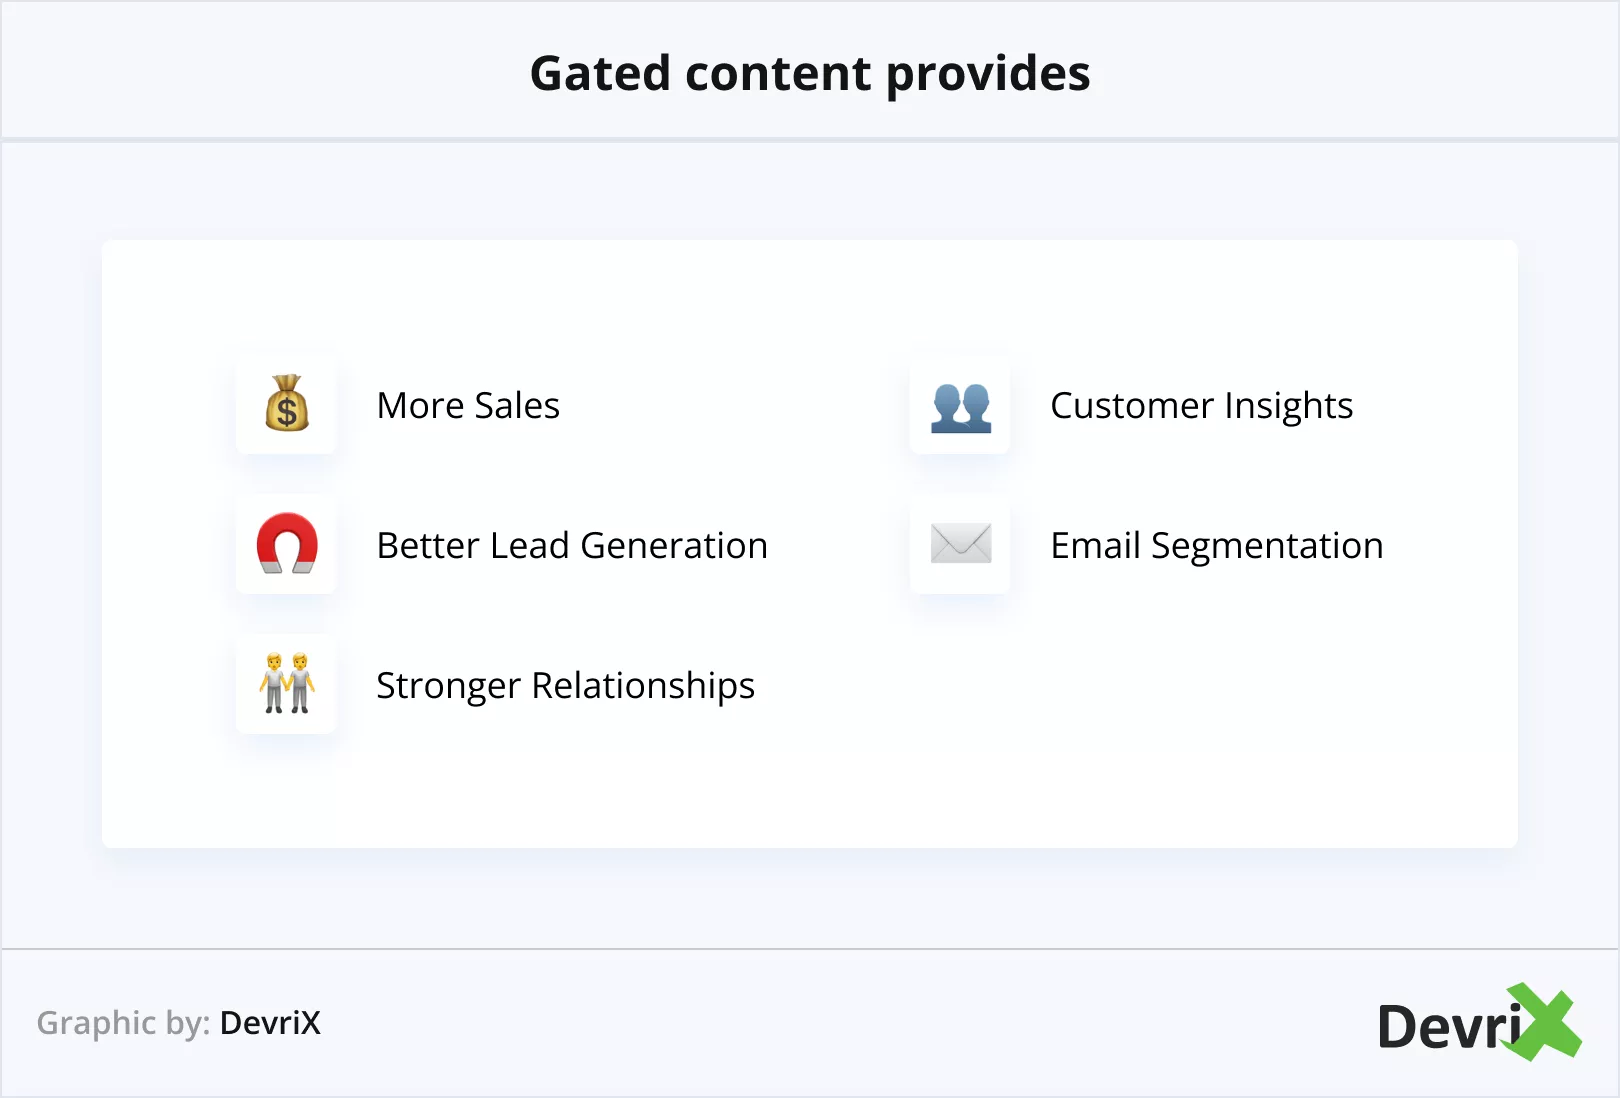Click the two people holding hands icon
The height and width of the screenshot is (1098, 1620).
[287, 684]
